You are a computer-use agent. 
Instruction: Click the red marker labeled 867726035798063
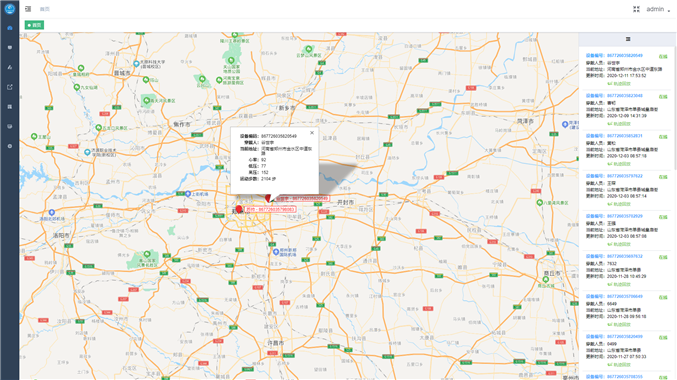coord(239,209)
